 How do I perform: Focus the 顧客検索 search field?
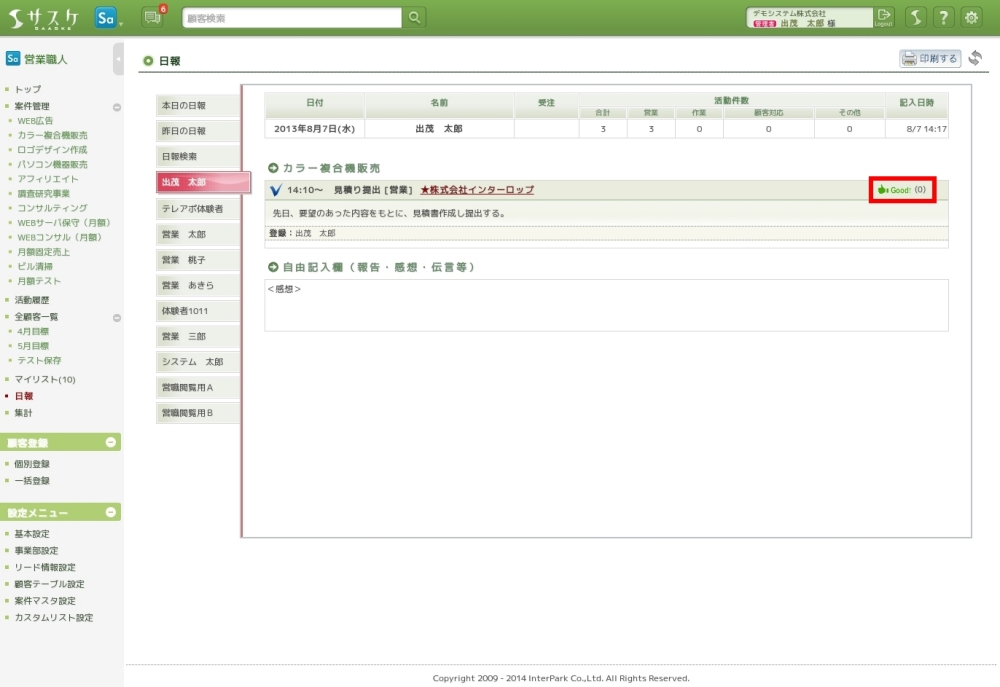click(292, 18)
